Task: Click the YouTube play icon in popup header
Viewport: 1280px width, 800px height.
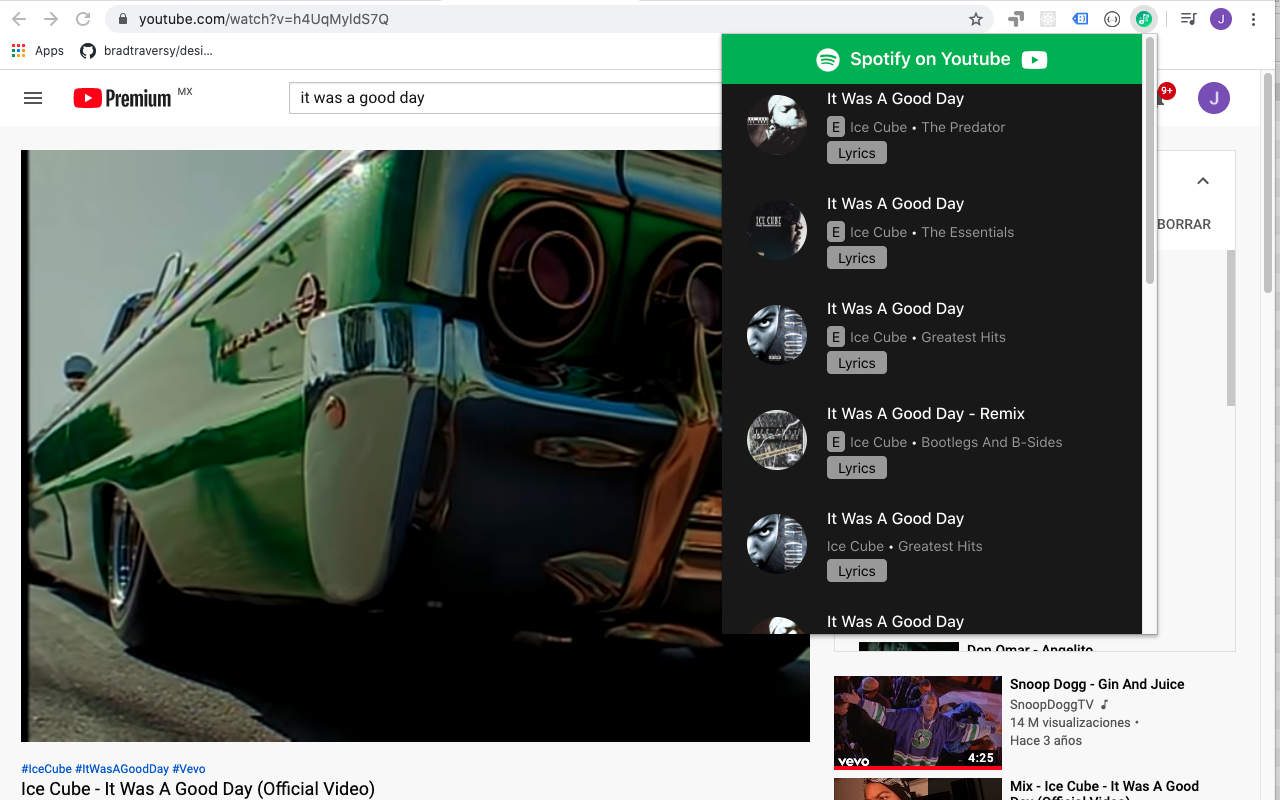Action: coord(1034,60)
